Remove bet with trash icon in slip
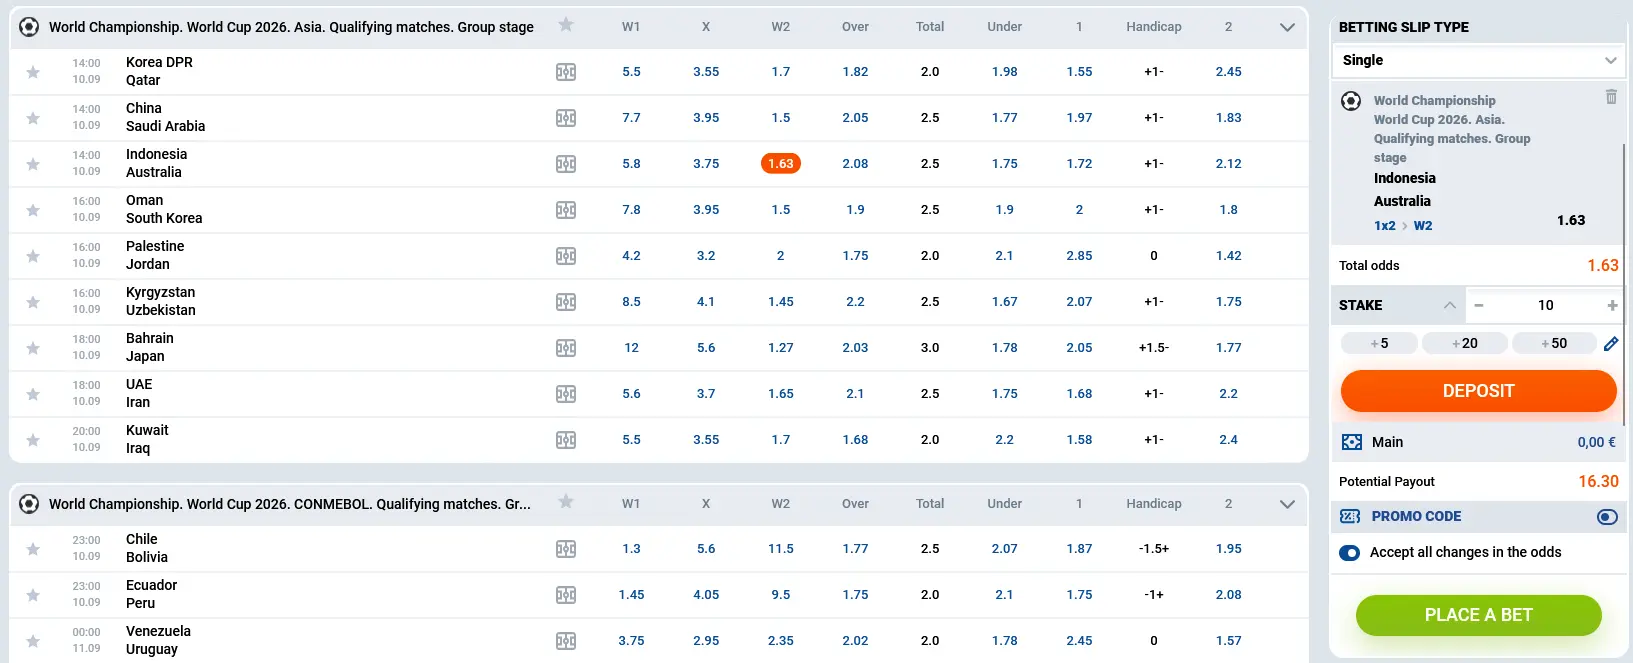The width and height of the screenshot is (1633, 663). click(x=1611, y=97)
